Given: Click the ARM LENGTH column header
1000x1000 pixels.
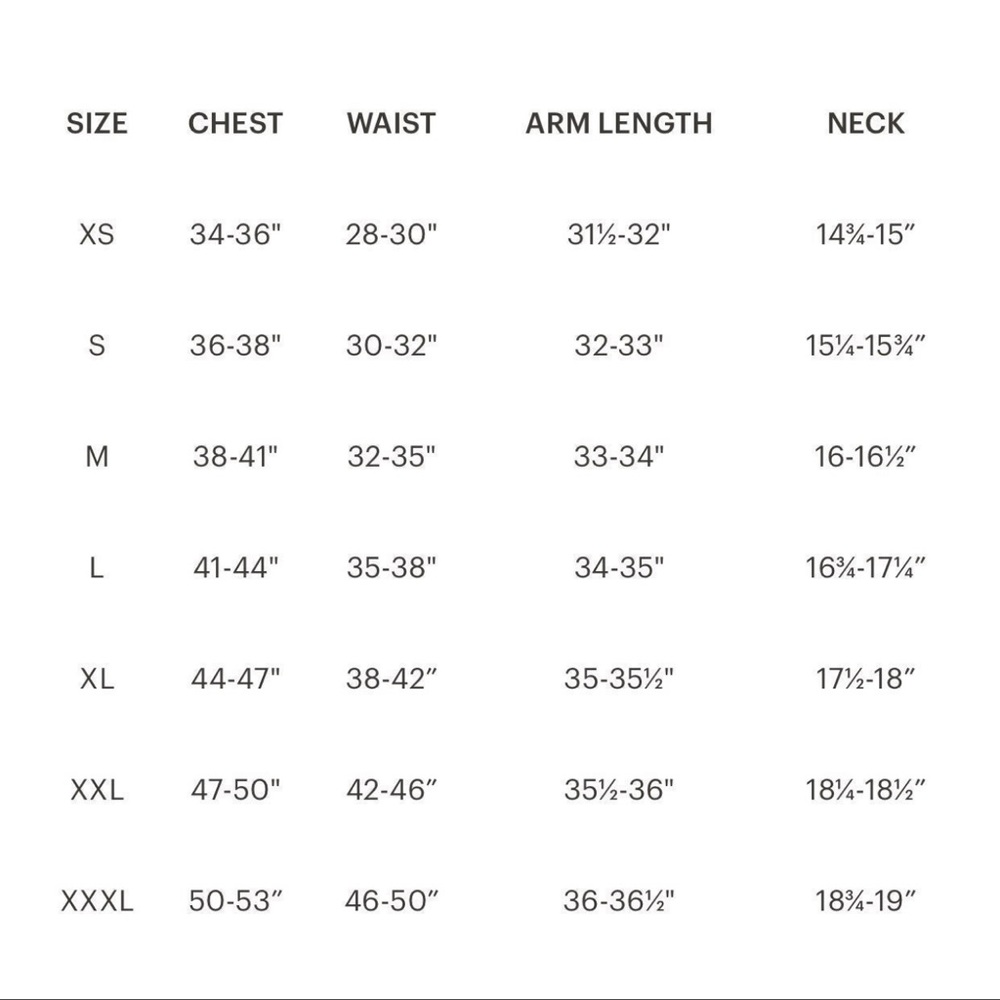Looking at the screenshot, I should (x=619, y=123).
